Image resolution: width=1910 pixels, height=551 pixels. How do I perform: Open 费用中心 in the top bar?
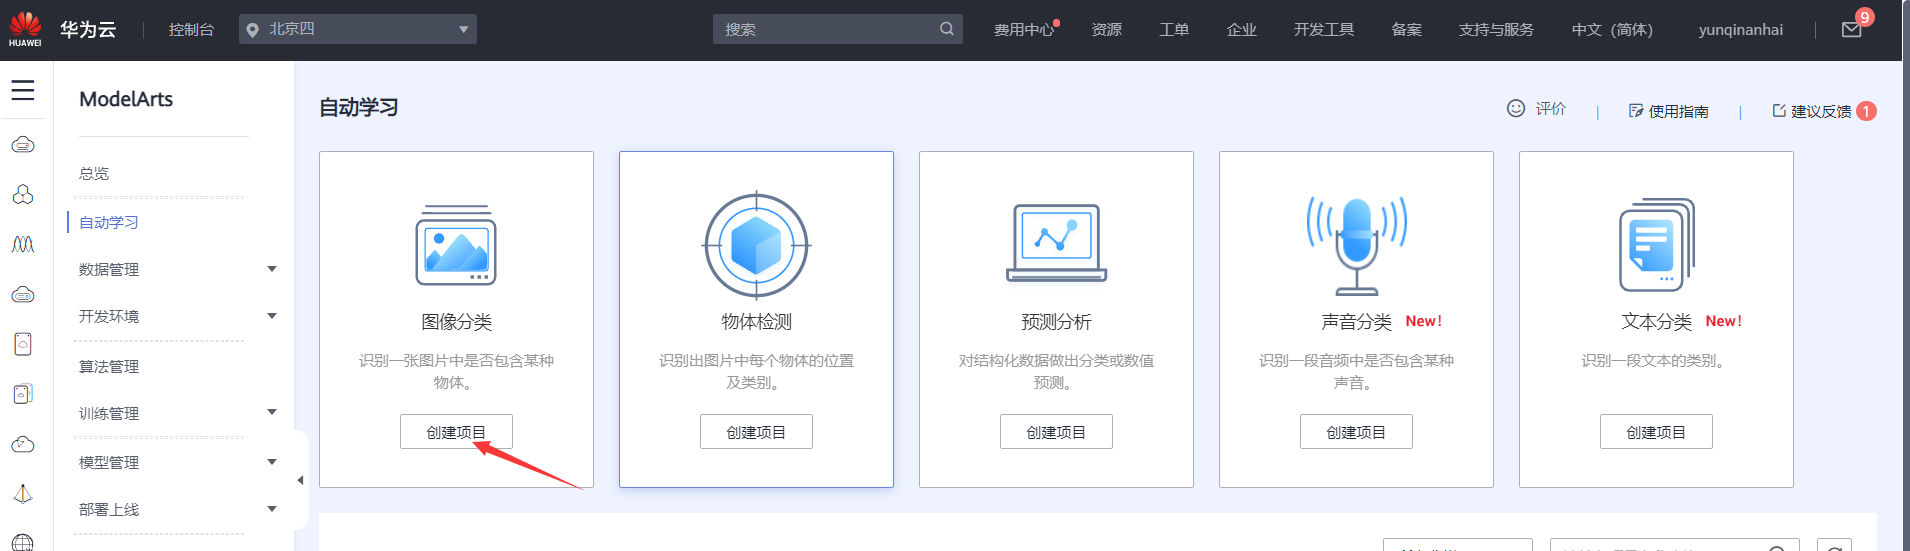1024,30
